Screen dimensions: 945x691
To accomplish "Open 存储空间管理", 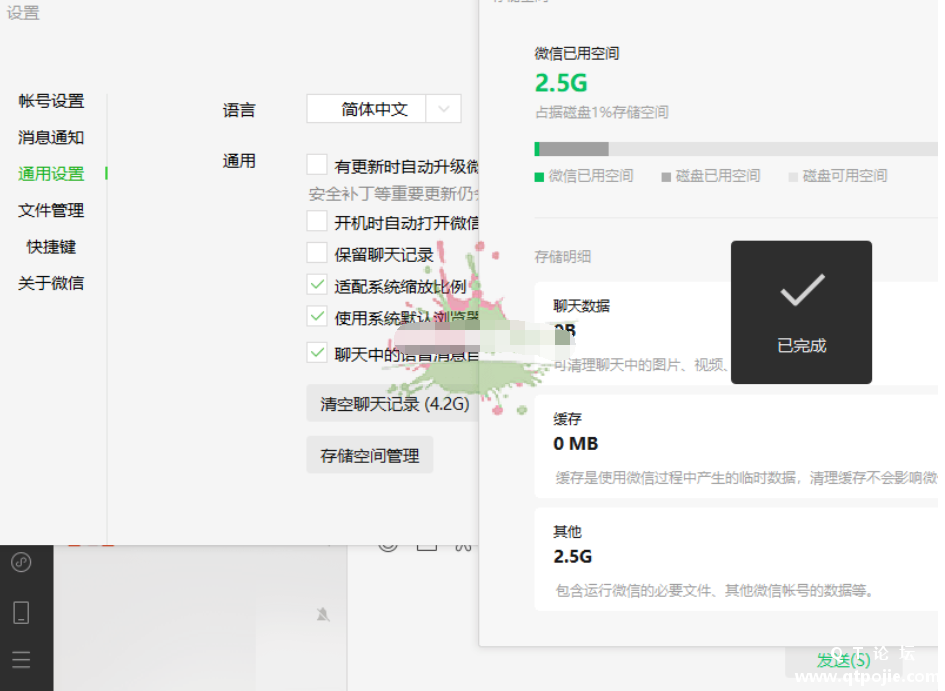I will point(369,455).
